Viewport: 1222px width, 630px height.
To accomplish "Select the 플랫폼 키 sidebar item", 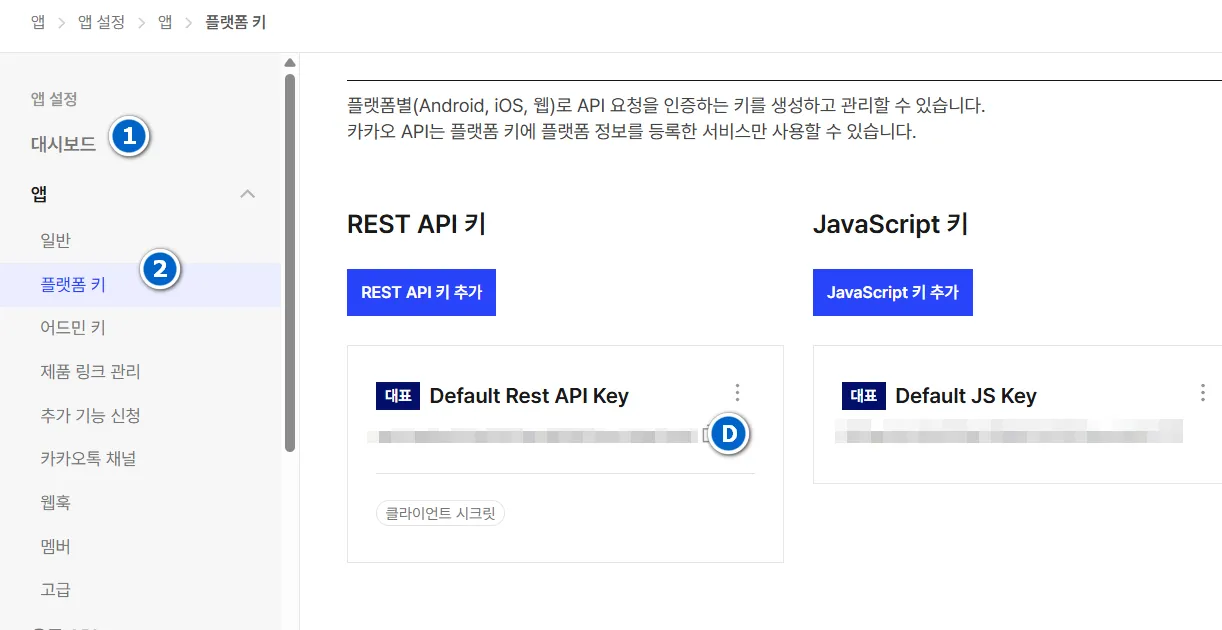I will pyautogui.click(x=73, y=285).
